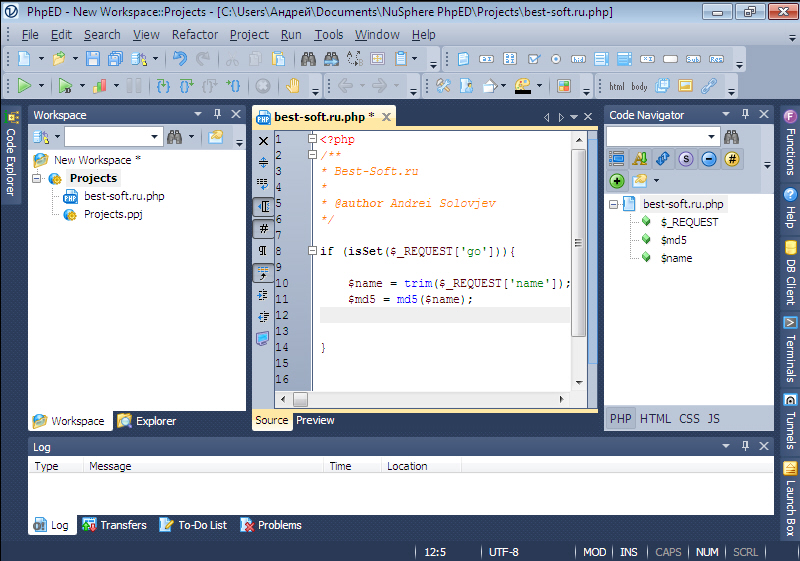This screenshot has height=561, width=800.
Task: Toggle paragraph marks in editor sidebar
Action: coord(263,250)
